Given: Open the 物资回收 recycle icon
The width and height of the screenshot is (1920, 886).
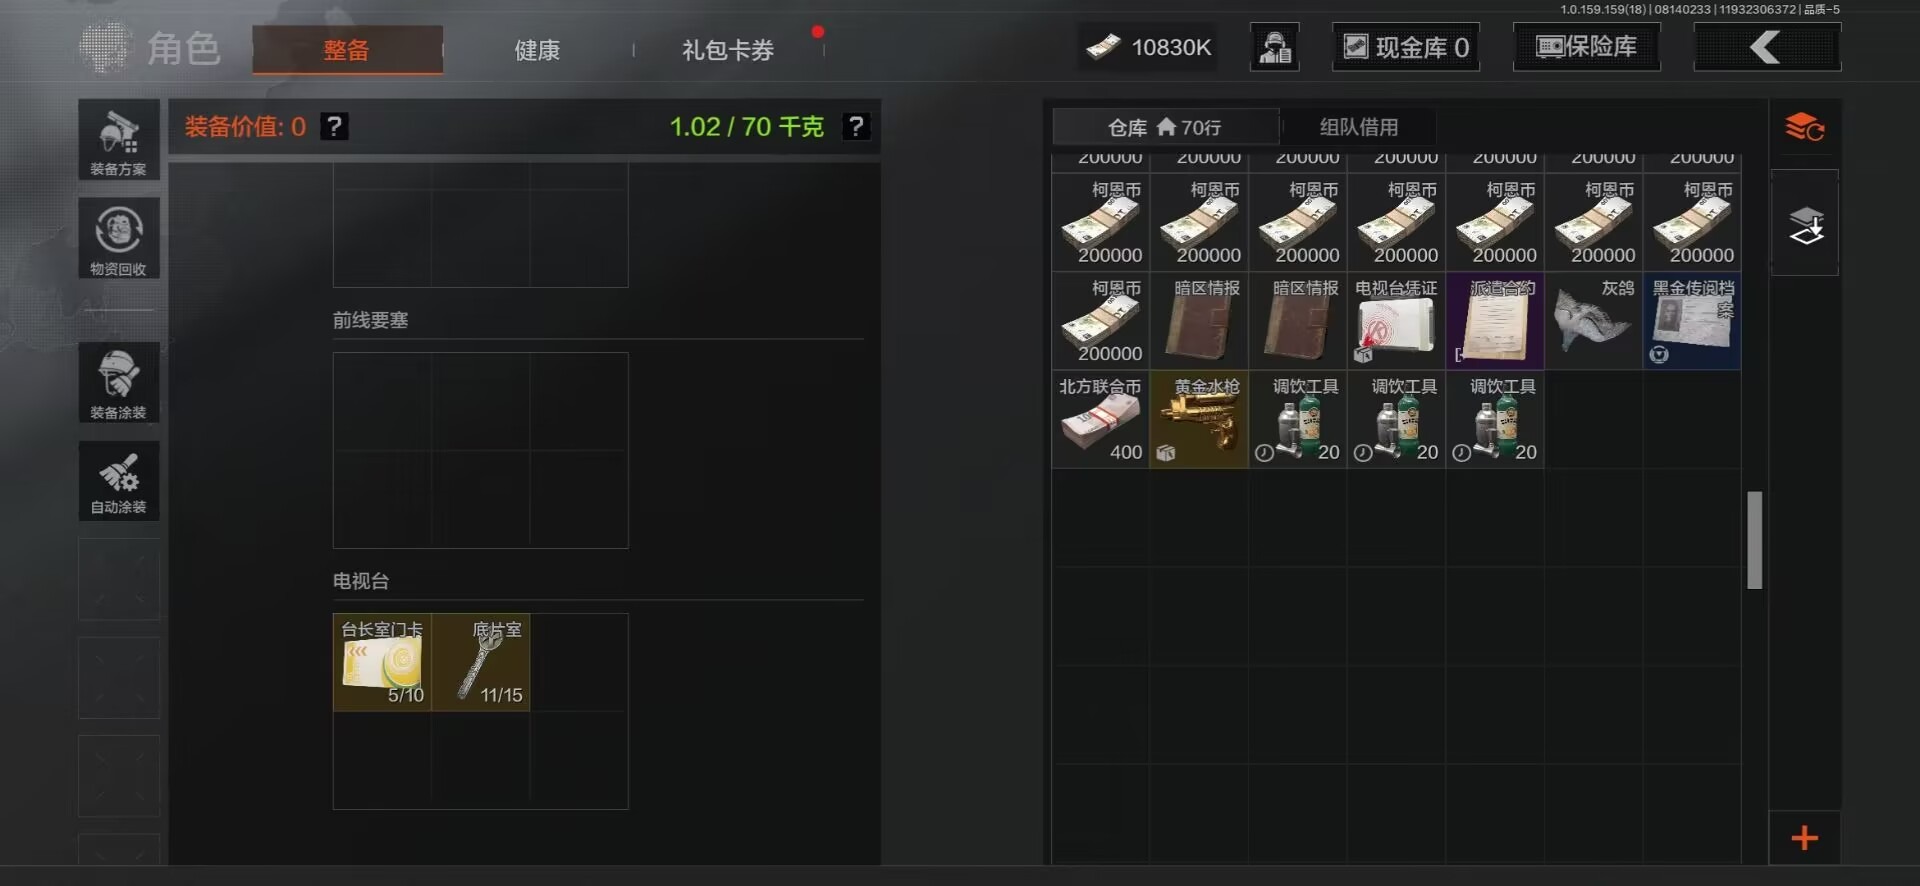Looking at the screenshot, I should (119, 238).
